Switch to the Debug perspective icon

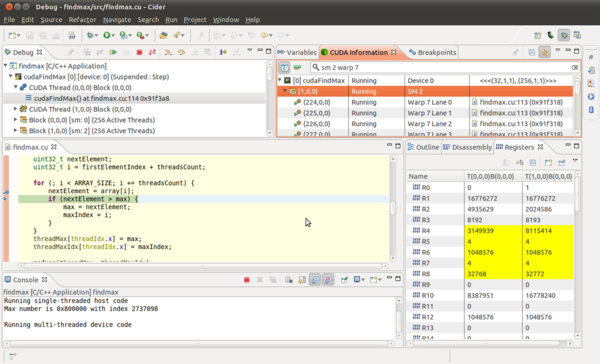[564, 35]
